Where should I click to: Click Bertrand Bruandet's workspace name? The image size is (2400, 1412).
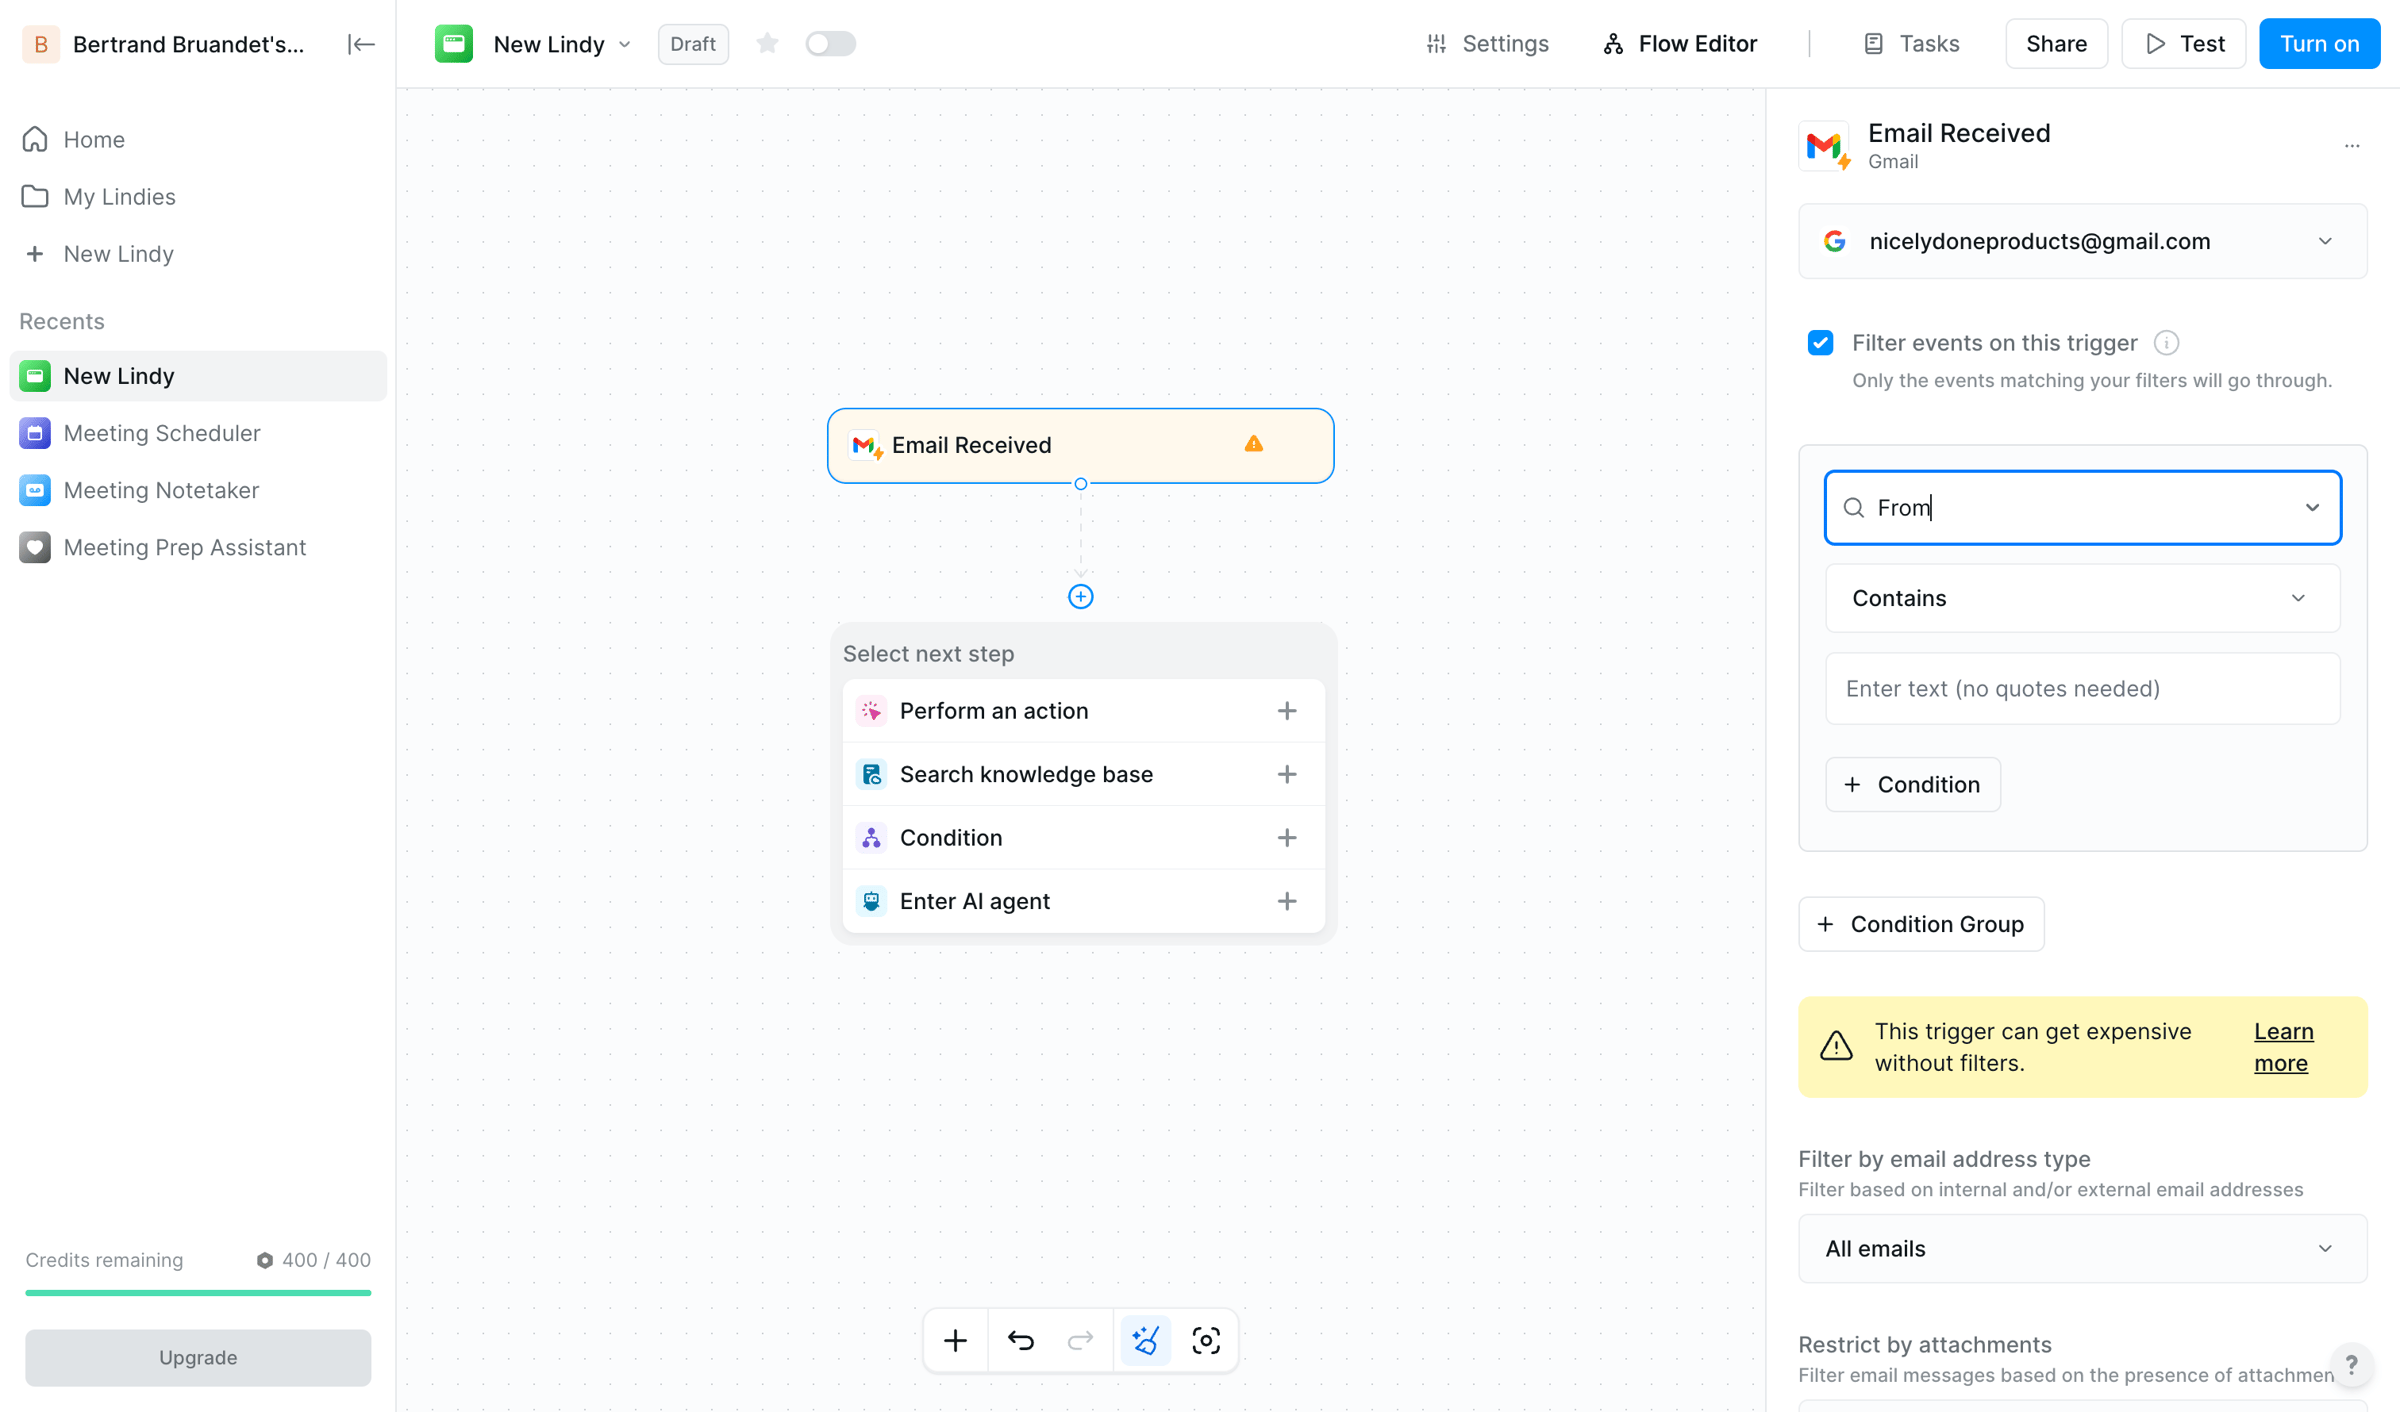tap(188, 44)
